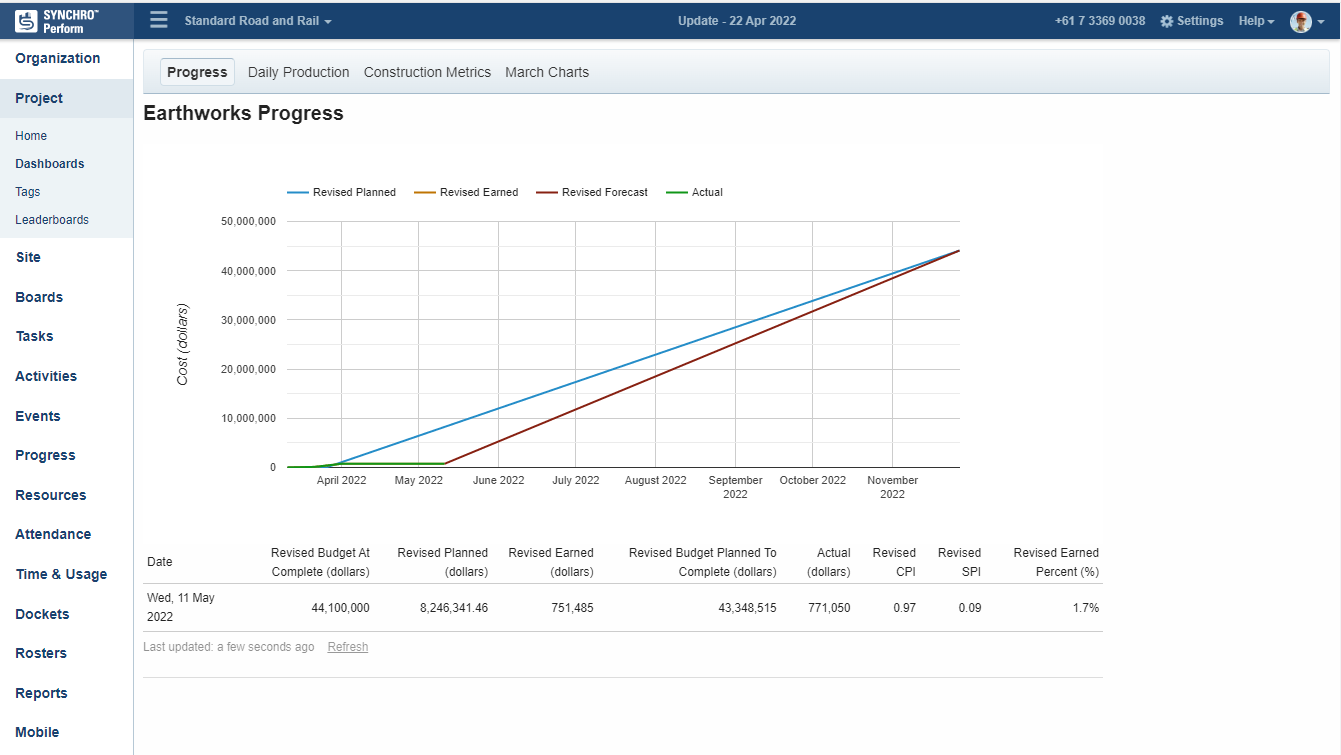Open the Help dropdown menu

click(1256, 21)
